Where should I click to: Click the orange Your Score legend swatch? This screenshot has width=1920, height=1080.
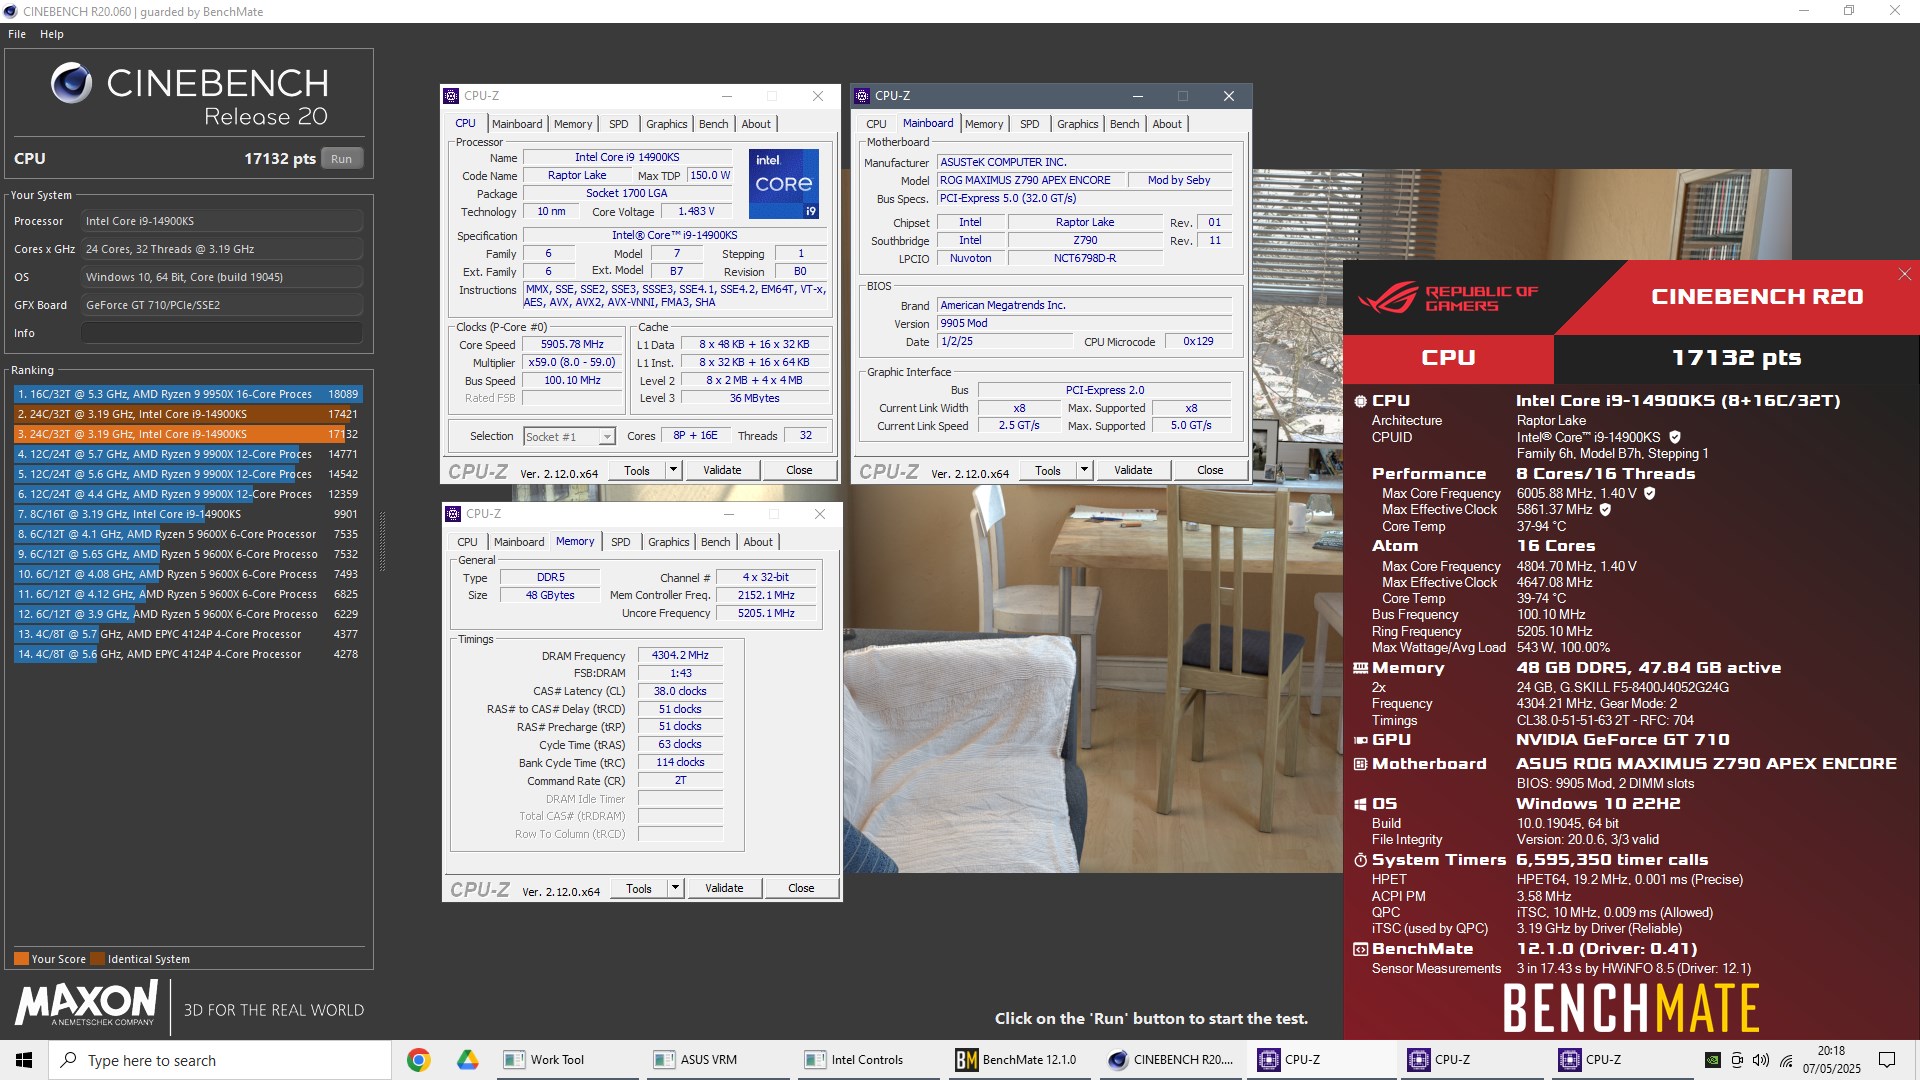click(x=21, y=959)
